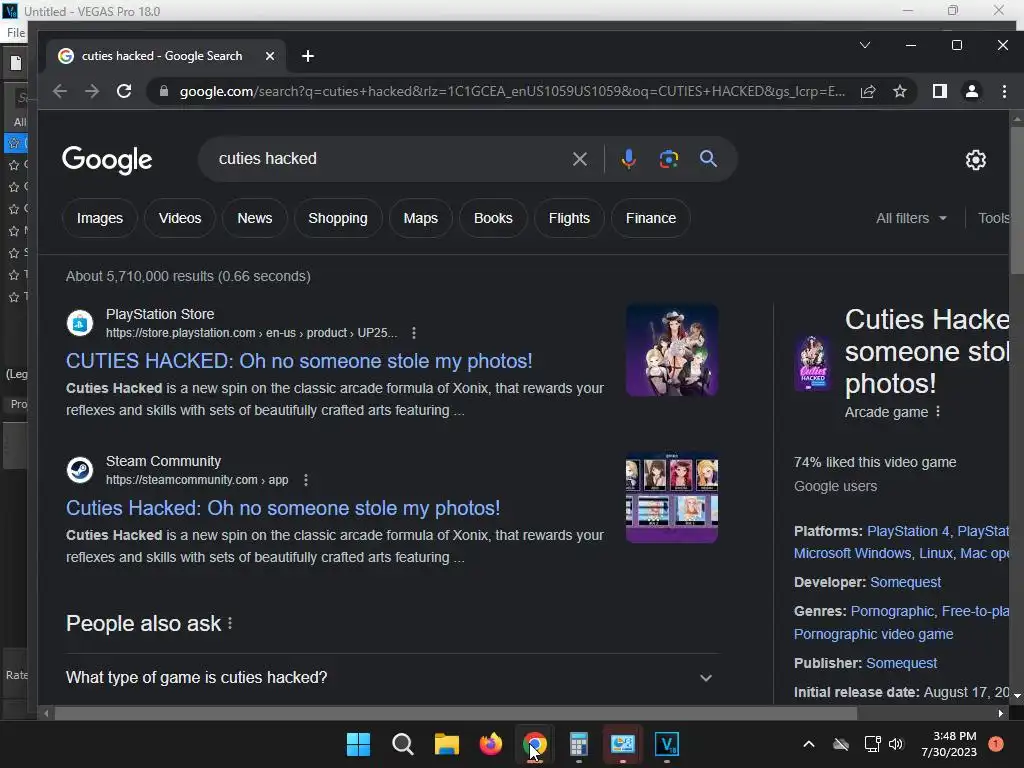Open Calculator from the taskbar
Screen dimensions: 1024x768
(x=579, y=744)
